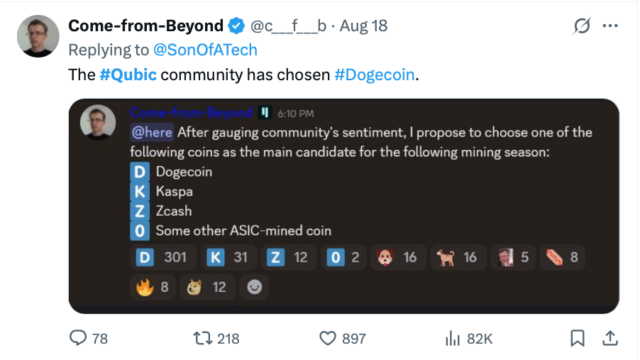Image resolution: width=640 pixels, height=360 pixels.
Task: Open the Aug 18 tweet timestamp
Action: 363,26
